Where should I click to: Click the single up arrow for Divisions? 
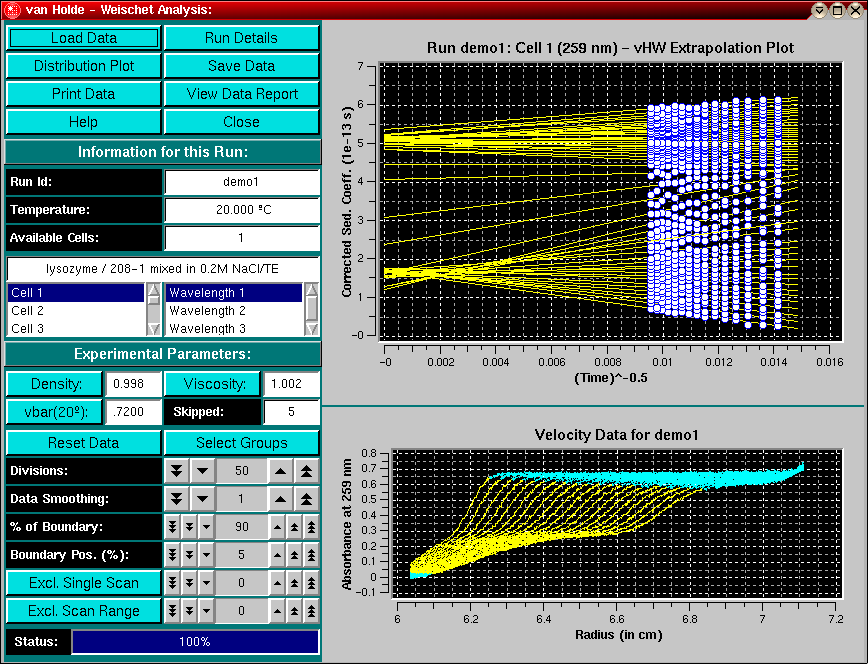pos(282,471)
